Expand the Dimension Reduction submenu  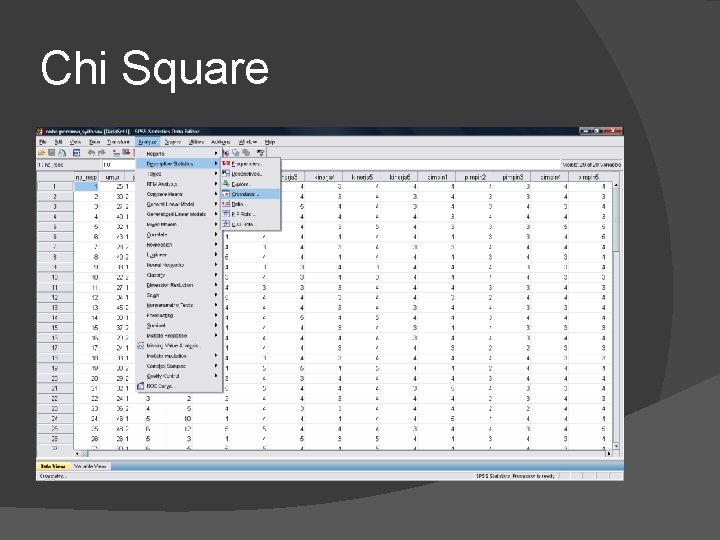[179, 285]
